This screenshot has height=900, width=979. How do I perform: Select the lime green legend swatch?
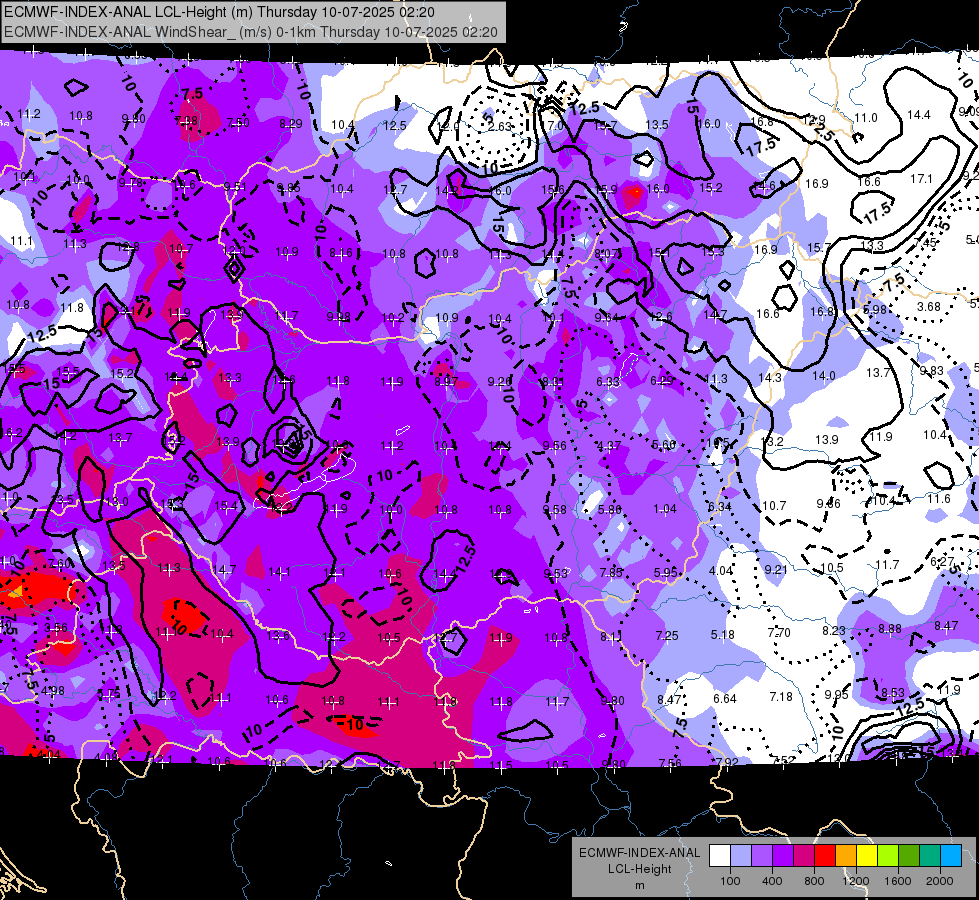[888, 856]
